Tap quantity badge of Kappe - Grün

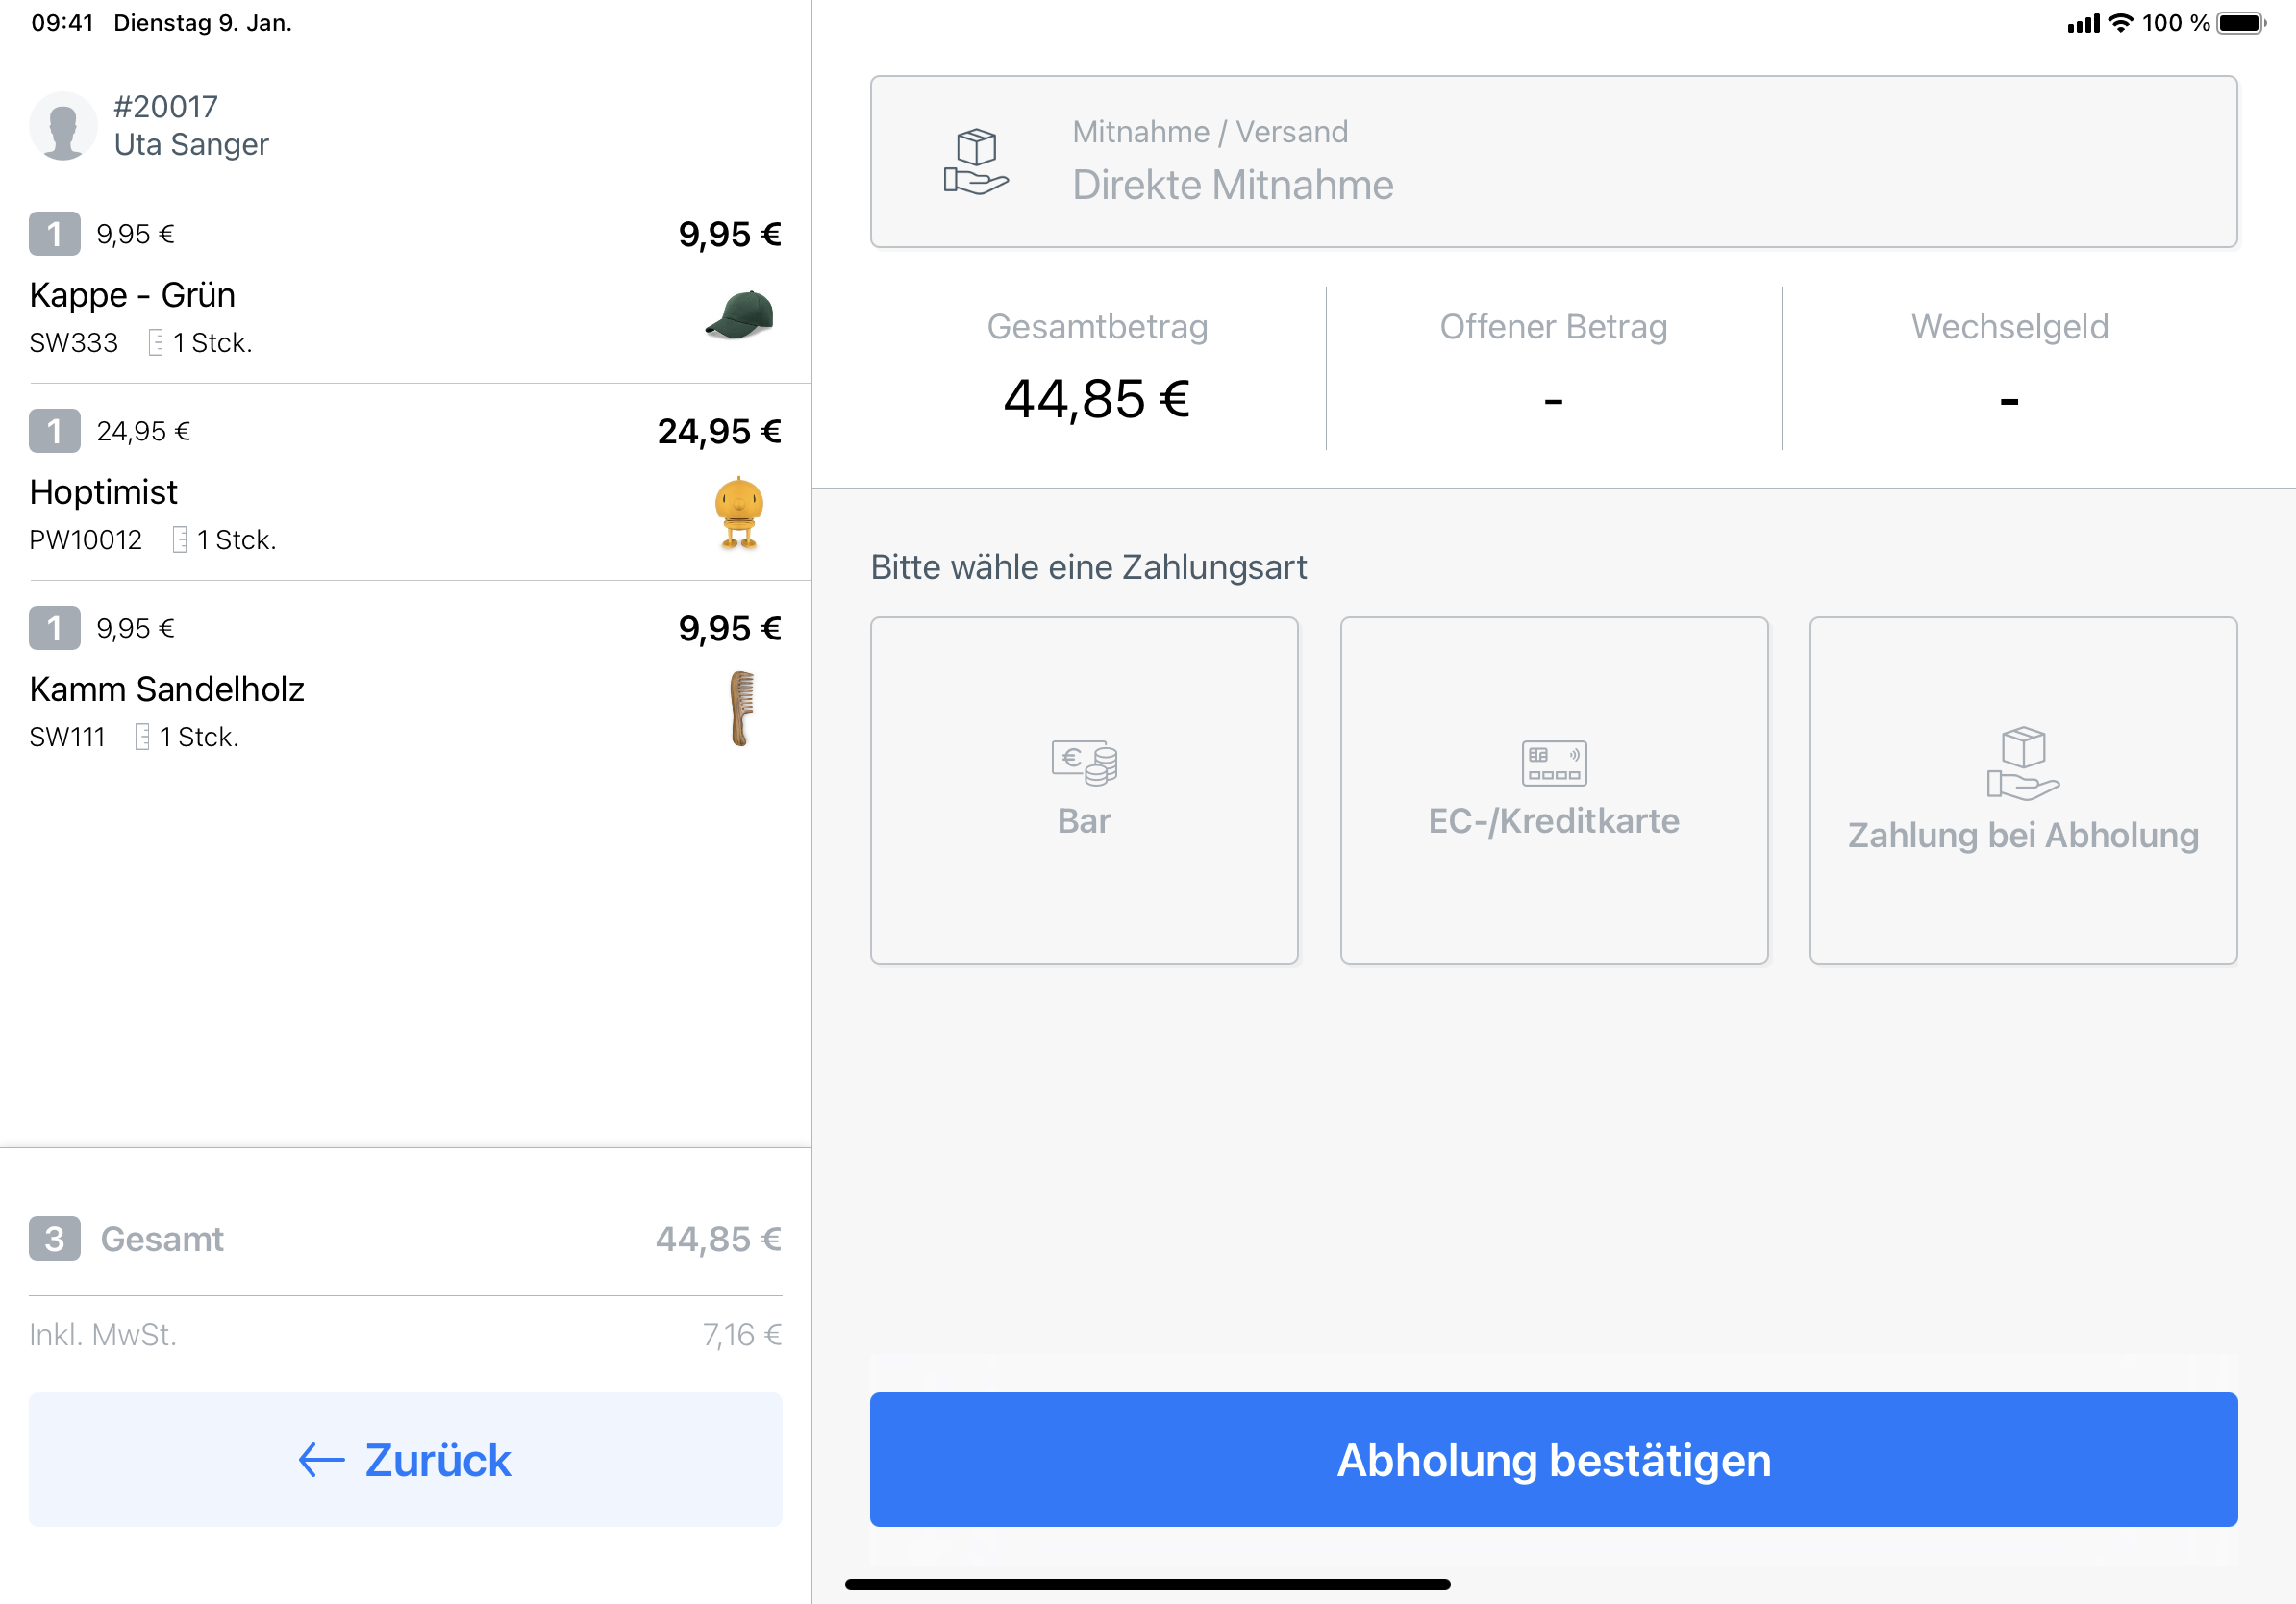click(x=54, y=234)
